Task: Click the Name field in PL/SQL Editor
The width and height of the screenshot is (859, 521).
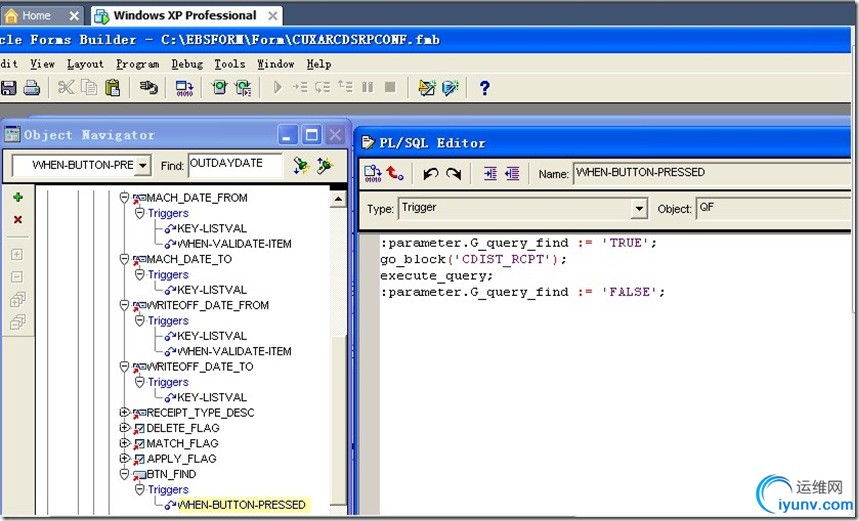Action: tap(712, 173)
